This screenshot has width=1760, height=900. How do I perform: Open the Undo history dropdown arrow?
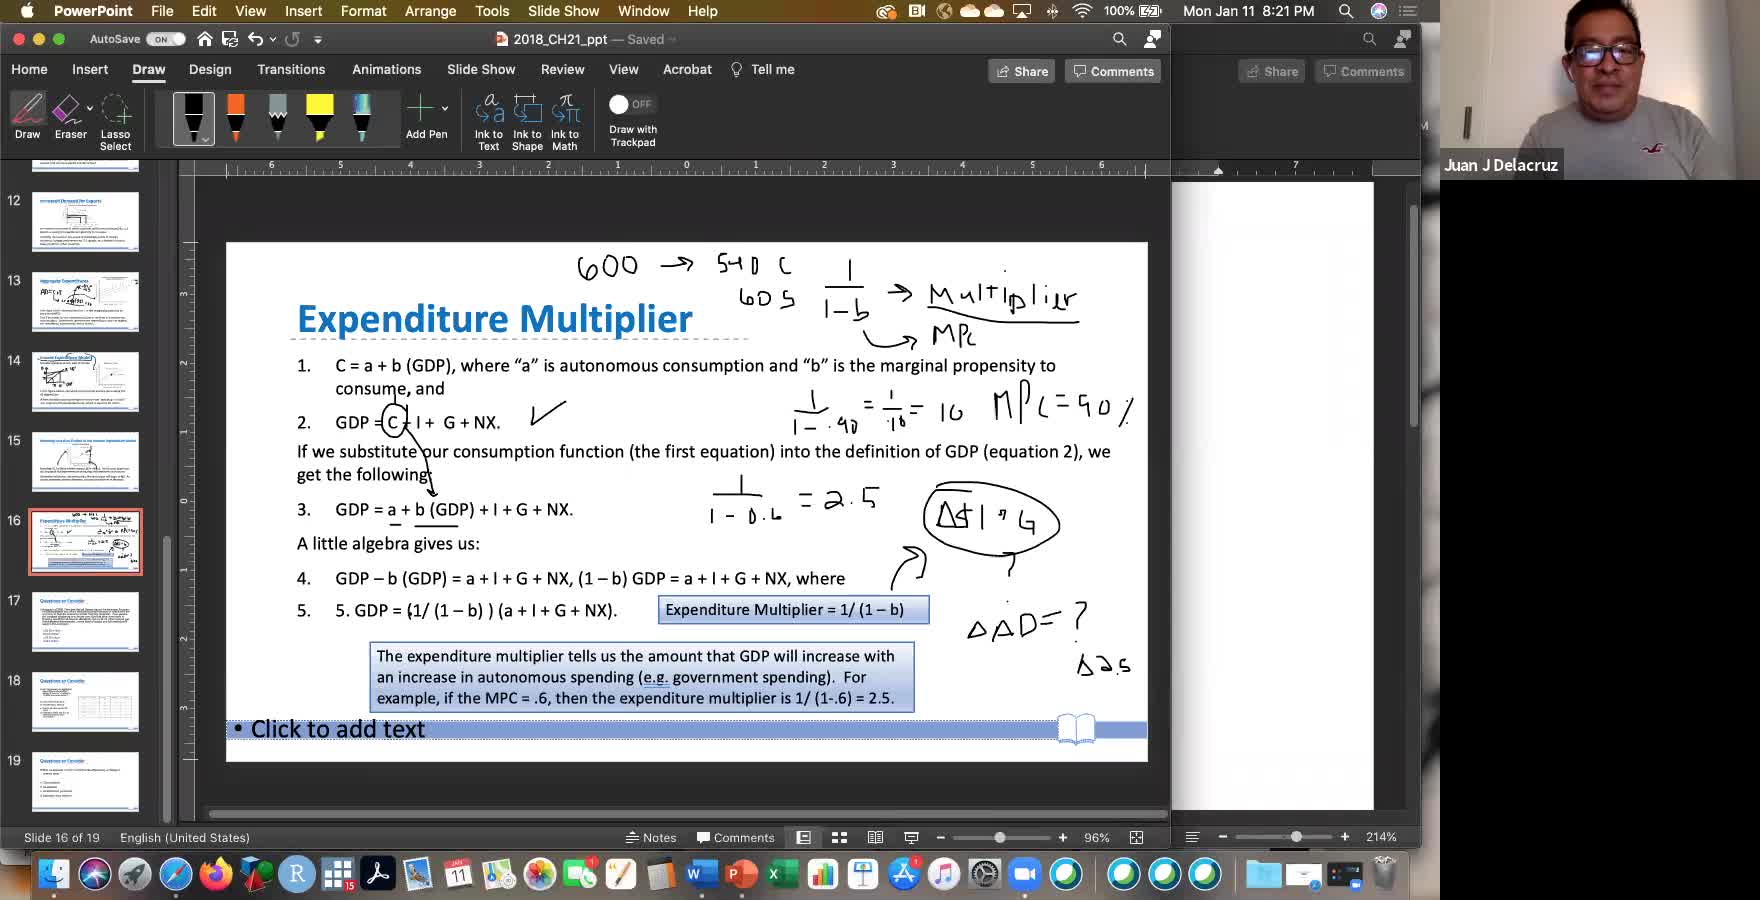(272, 39)
